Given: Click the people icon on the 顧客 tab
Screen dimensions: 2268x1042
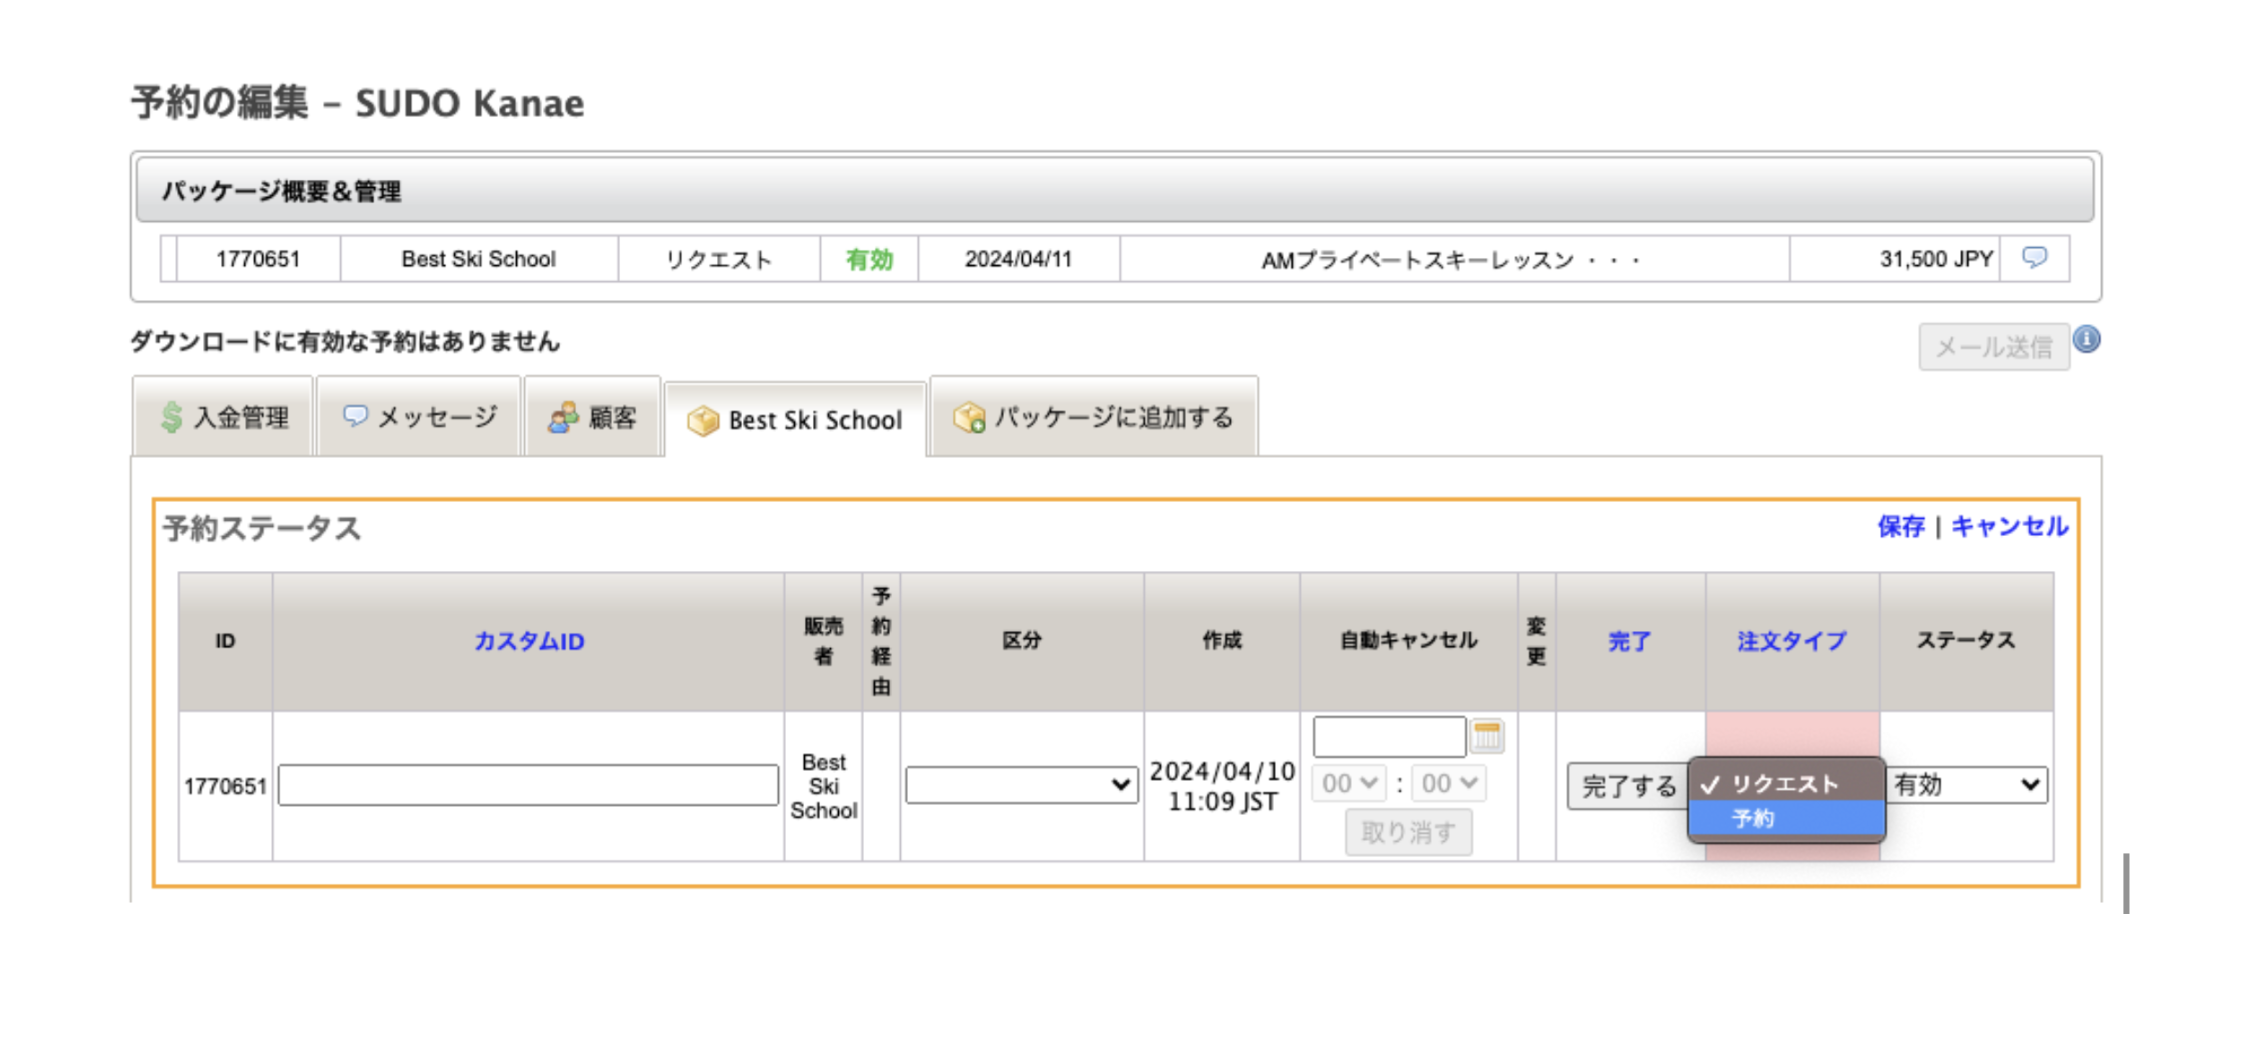Looking at the screenshot, I should pos(563,415).
